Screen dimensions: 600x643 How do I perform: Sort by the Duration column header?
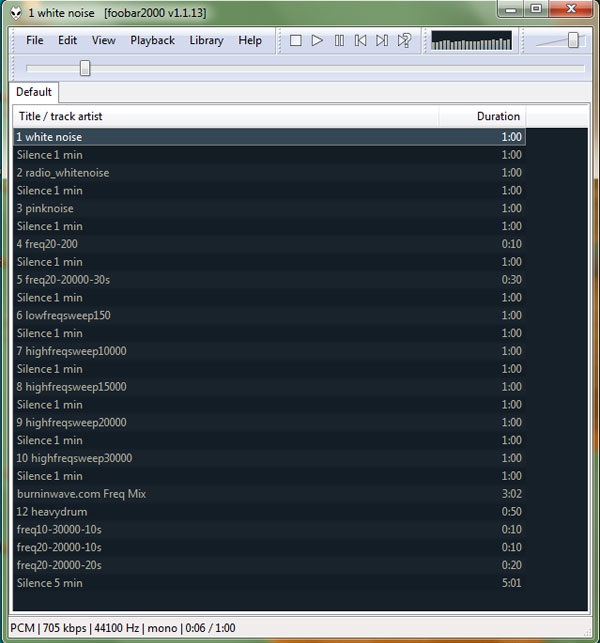482,116
